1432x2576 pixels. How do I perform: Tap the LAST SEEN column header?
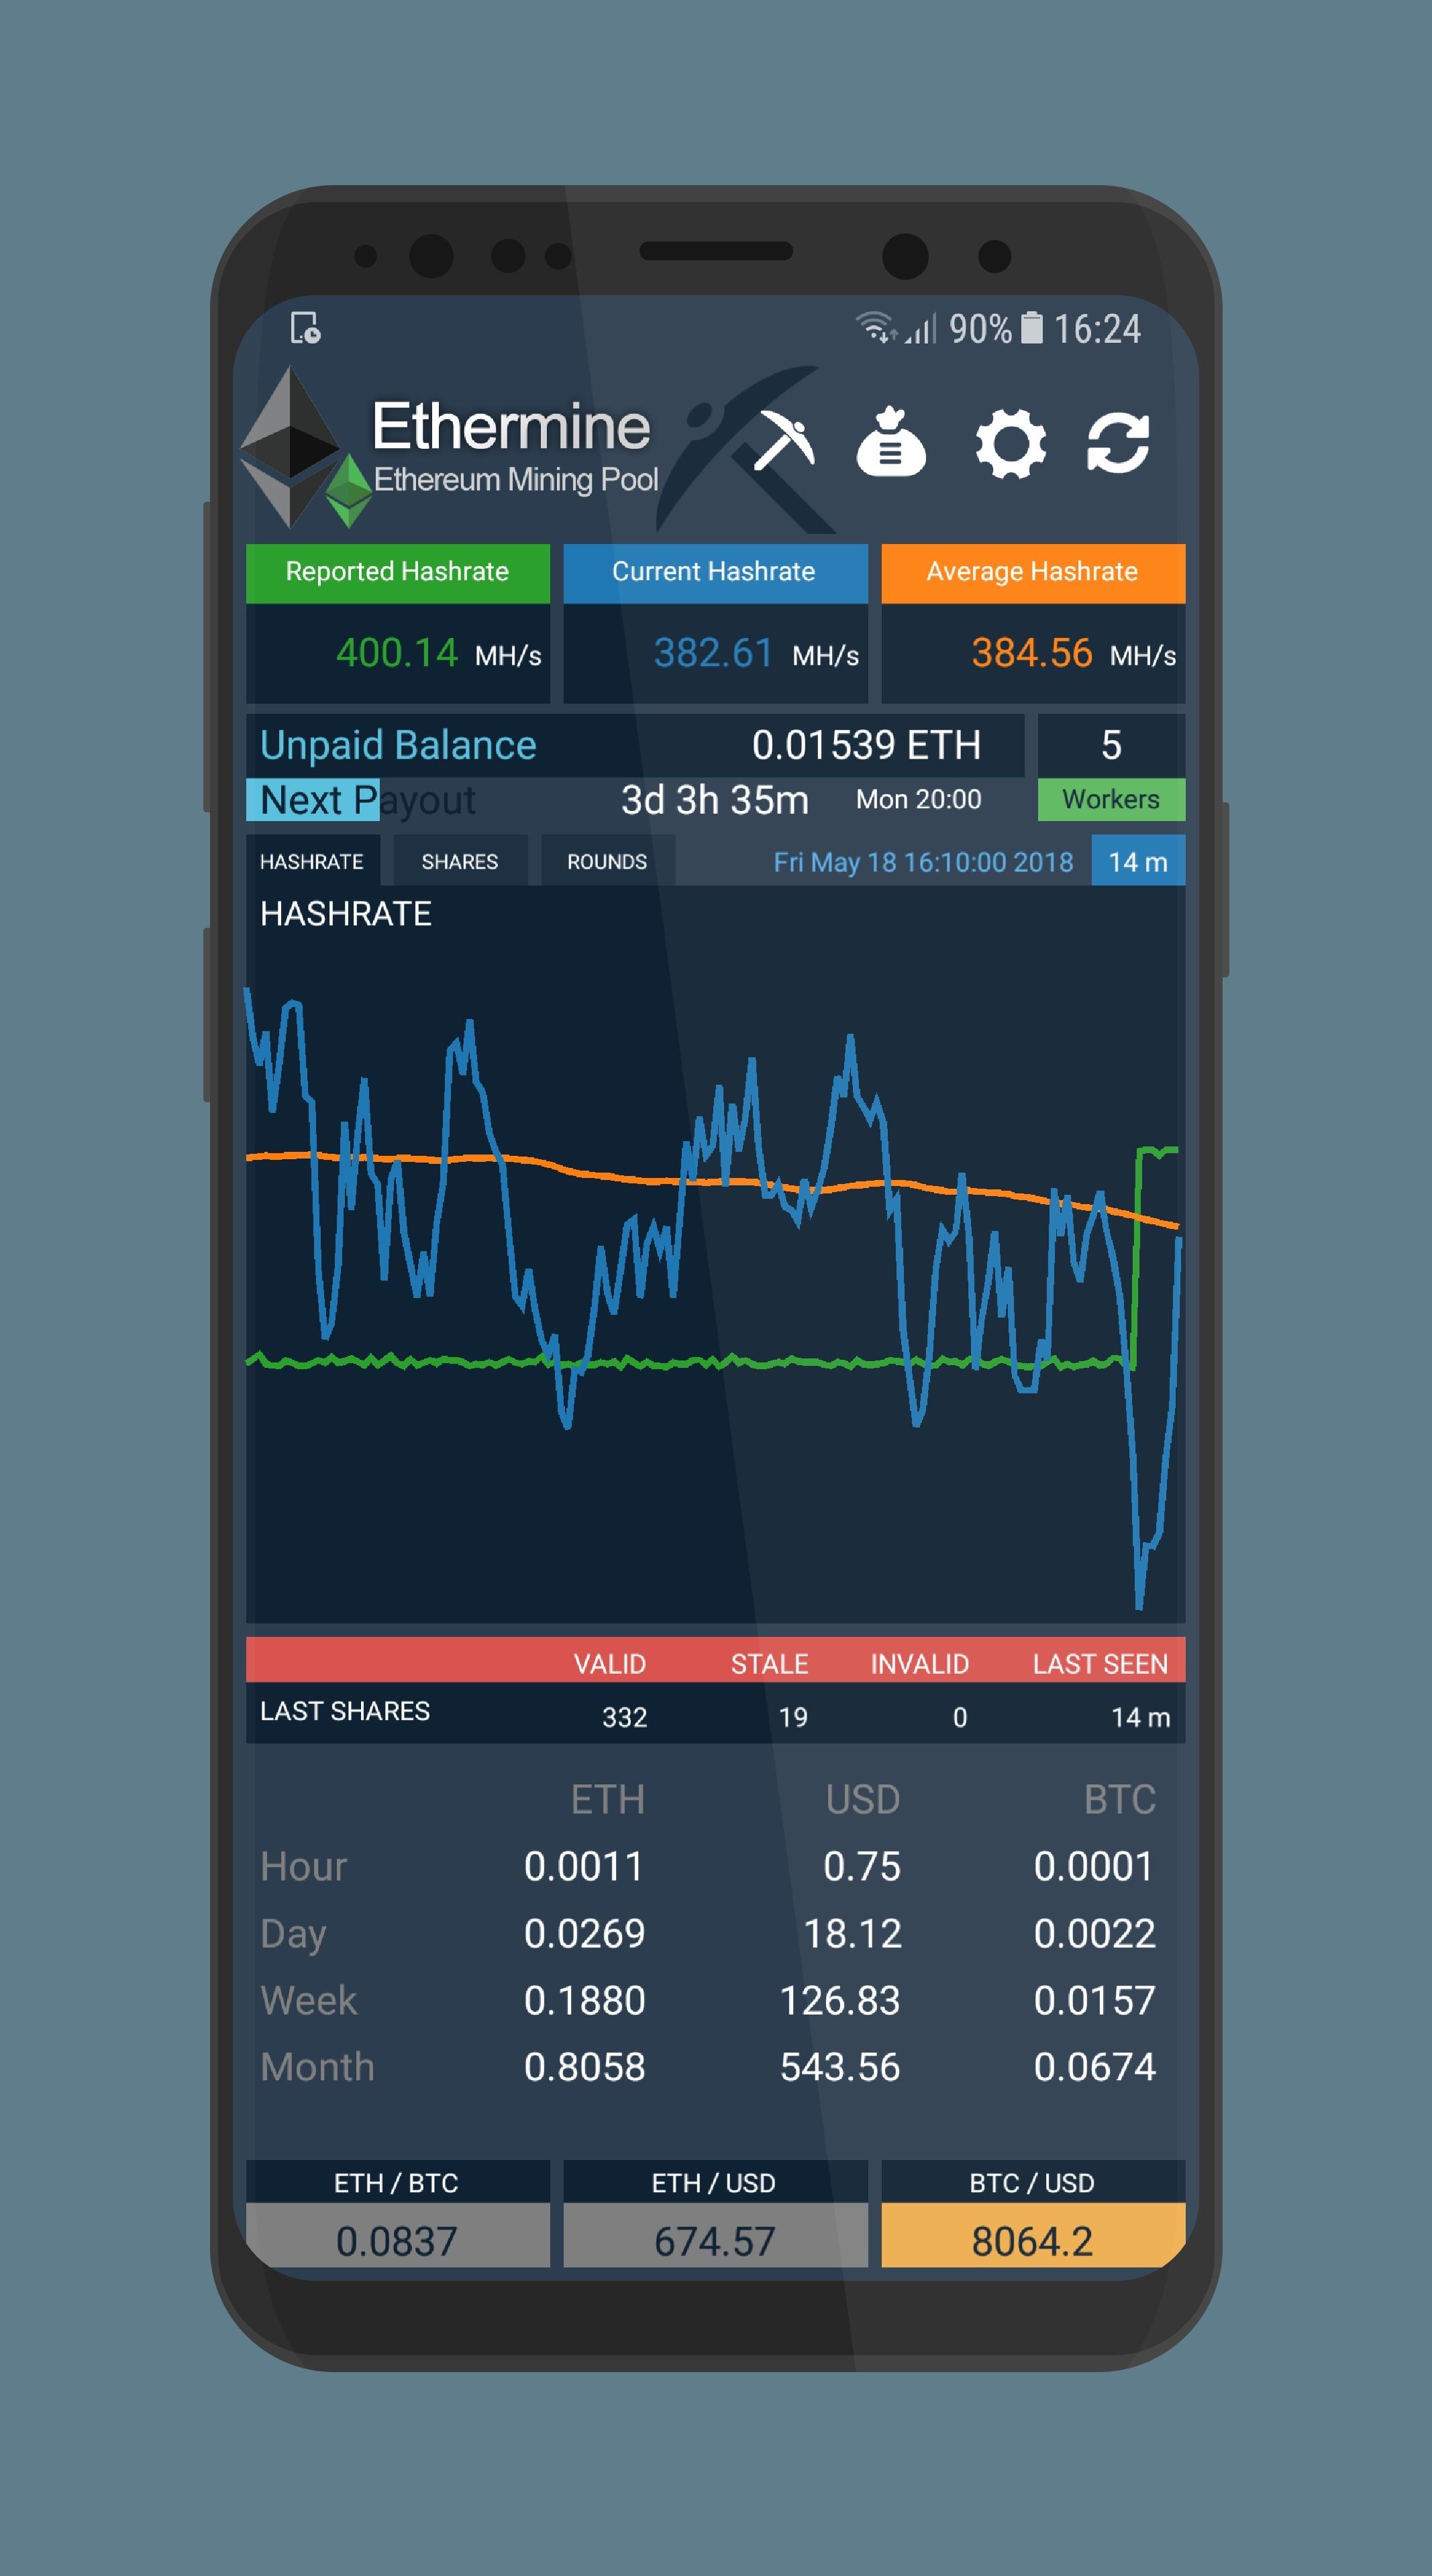(1100, 1664)
